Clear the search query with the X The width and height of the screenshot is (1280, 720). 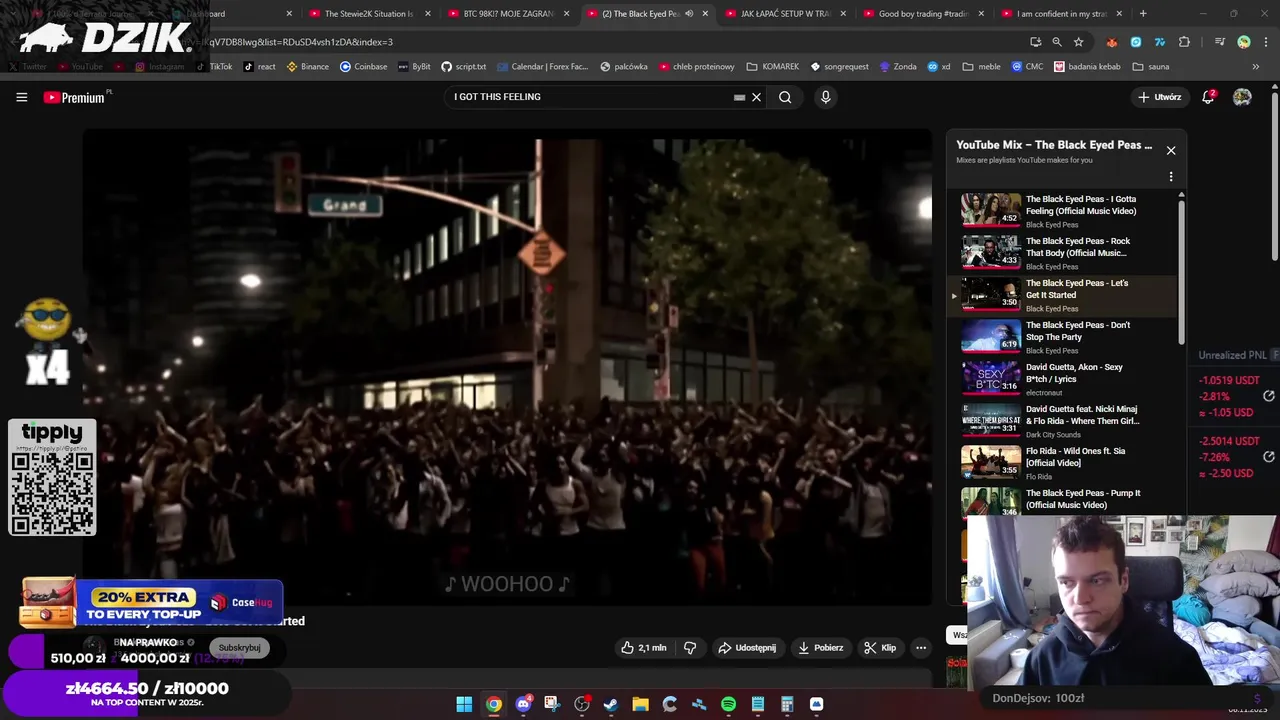[x=757, y=97]
